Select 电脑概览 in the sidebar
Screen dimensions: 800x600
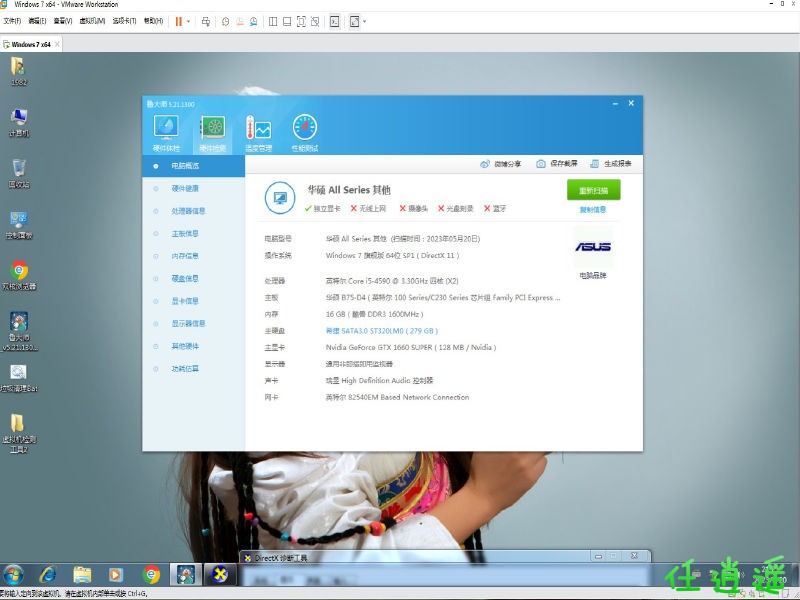click(x=193, y=166)
